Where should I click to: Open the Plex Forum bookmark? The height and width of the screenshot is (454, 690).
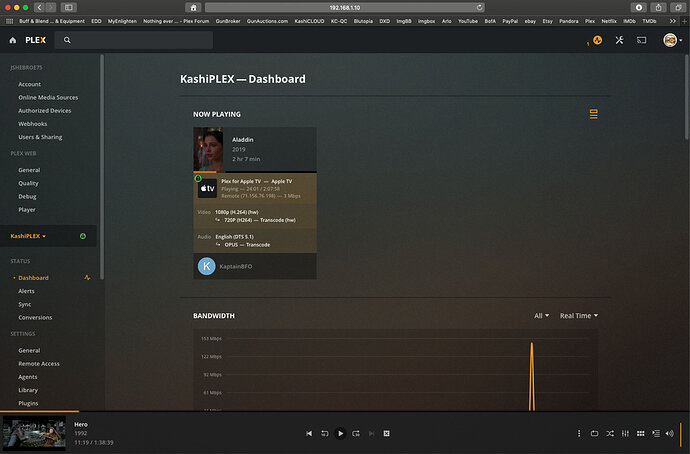pyautogui.click(x=176, y=21)
